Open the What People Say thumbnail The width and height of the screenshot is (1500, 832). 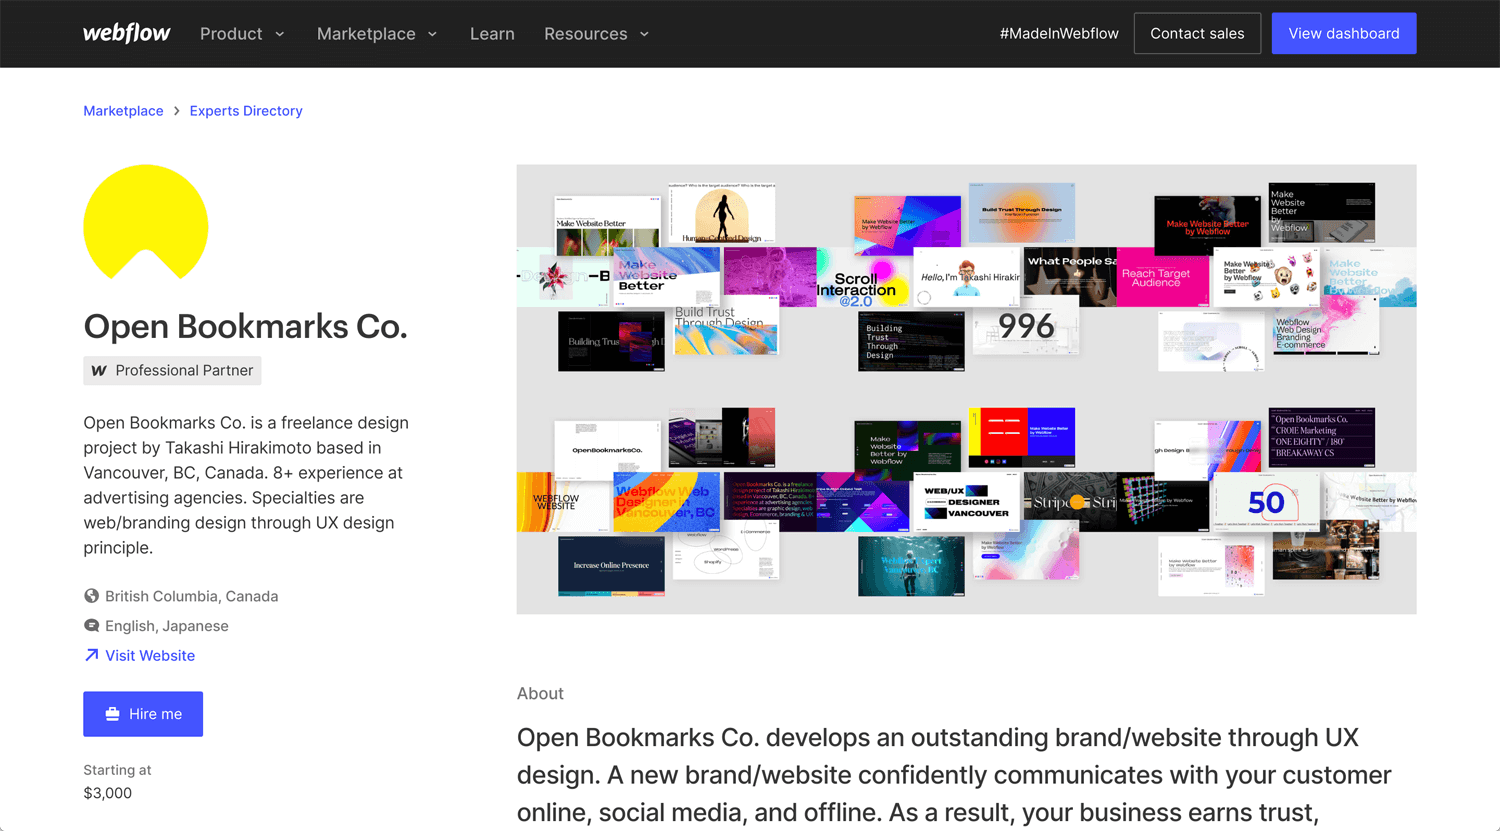[x=1069, y=277]
